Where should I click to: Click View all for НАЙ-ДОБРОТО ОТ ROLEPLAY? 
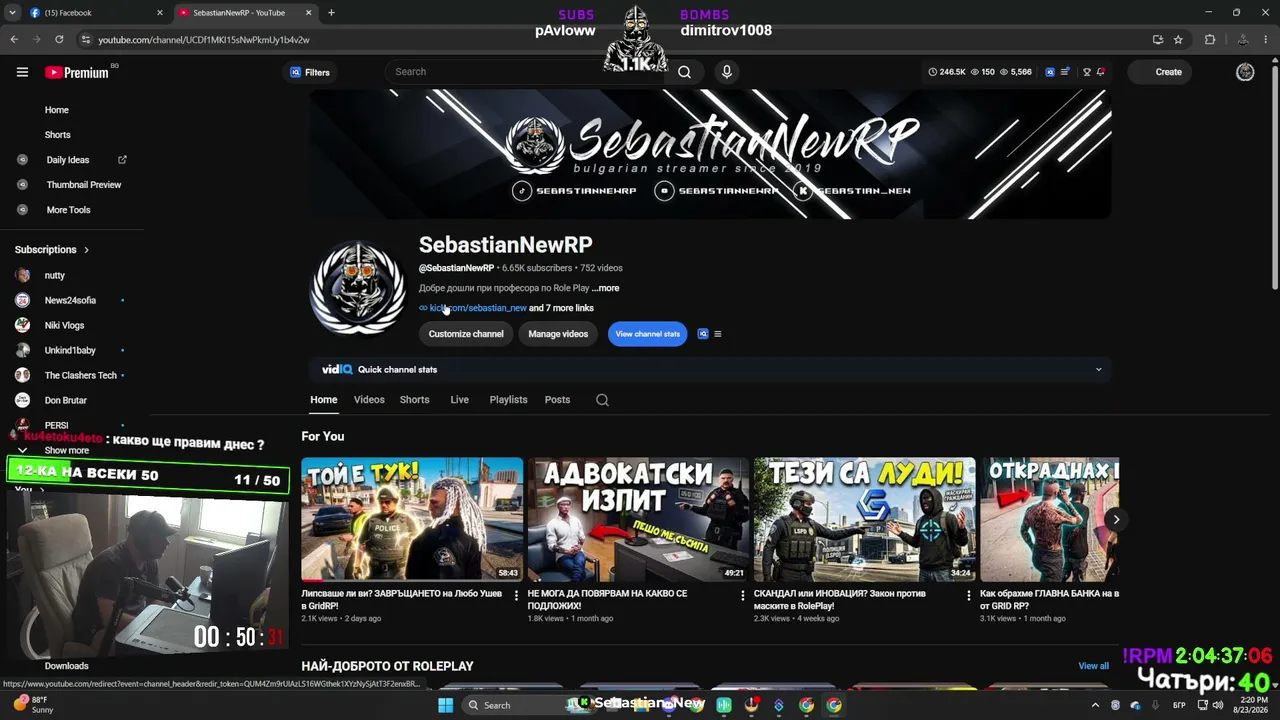click(1093, 666)
